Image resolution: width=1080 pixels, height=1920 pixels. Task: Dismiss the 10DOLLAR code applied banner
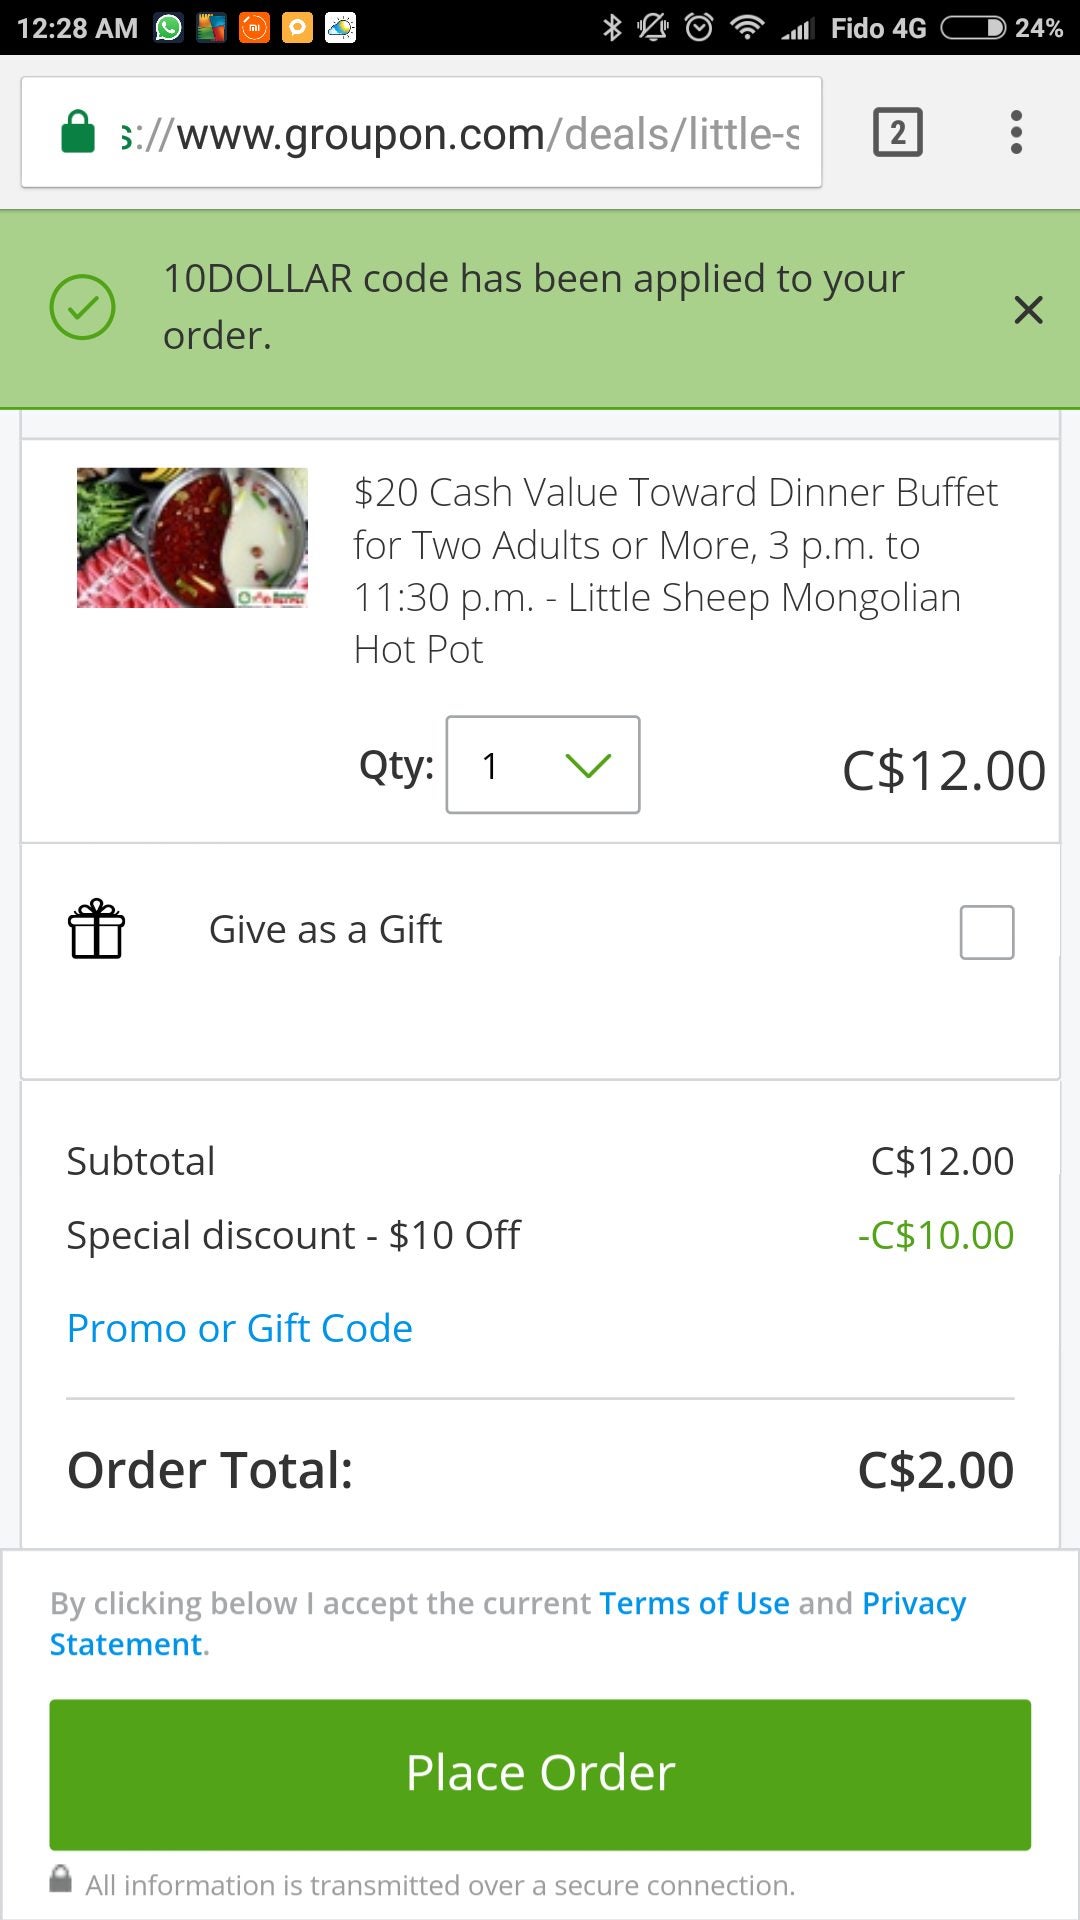point(1028,310)
